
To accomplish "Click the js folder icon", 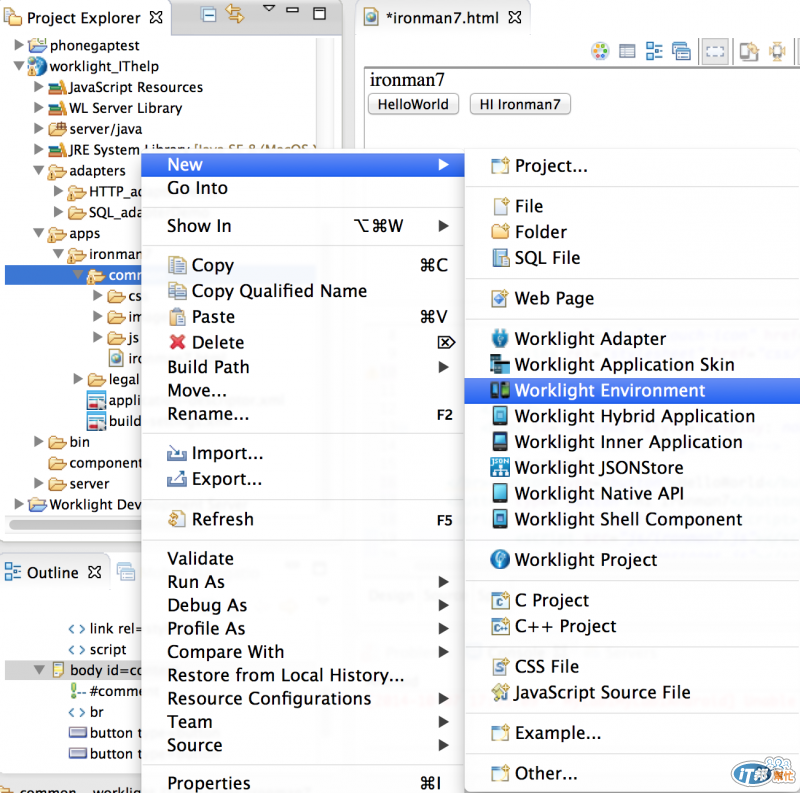I will click(x=116, y=338).
